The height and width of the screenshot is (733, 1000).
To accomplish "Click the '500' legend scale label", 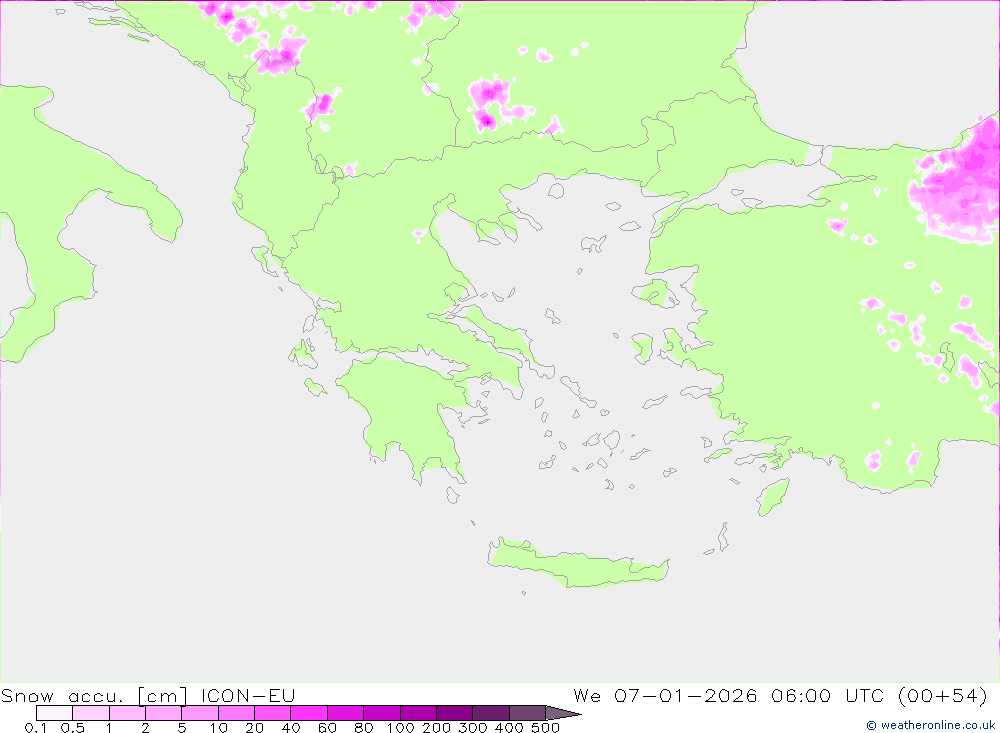I will coord(546,727).
